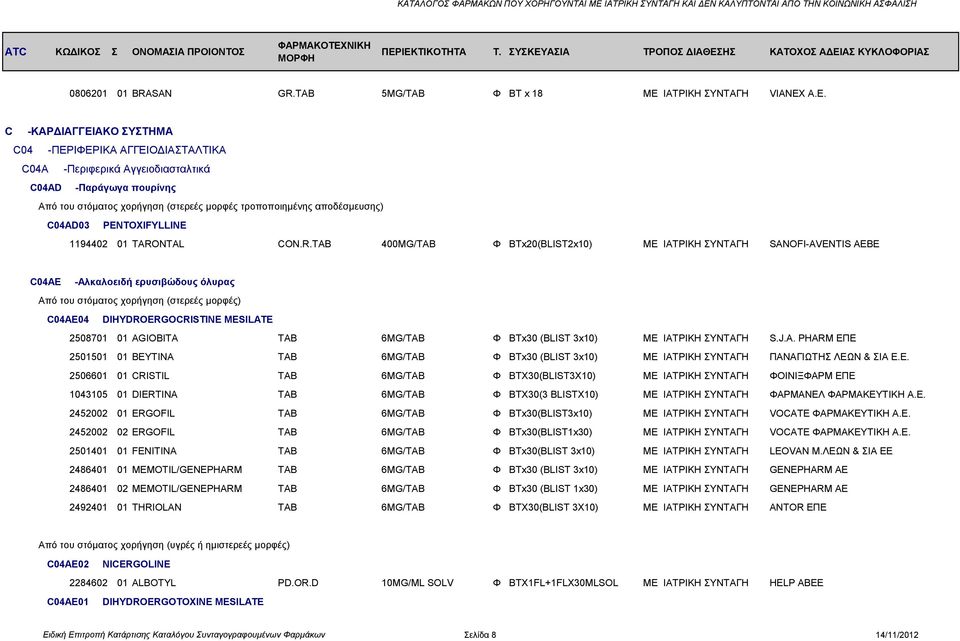Click the DIERTINA product name
The image size is (960, 641).
pyautogui.click(x=154, y=394)
